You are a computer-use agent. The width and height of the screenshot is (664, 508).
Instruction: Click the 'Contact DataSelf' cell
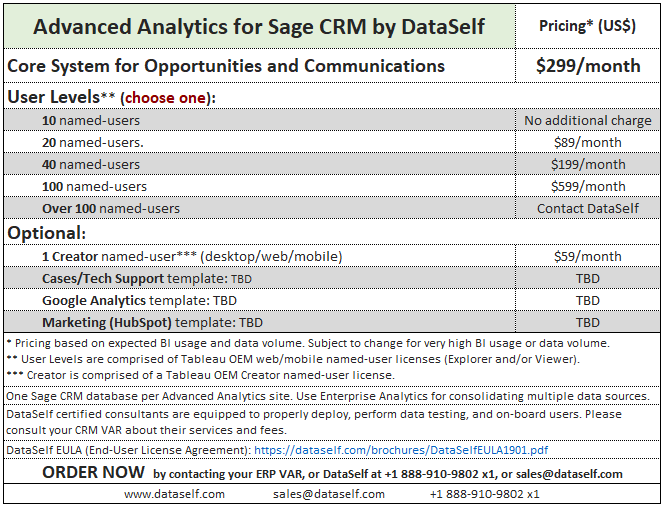588,208
